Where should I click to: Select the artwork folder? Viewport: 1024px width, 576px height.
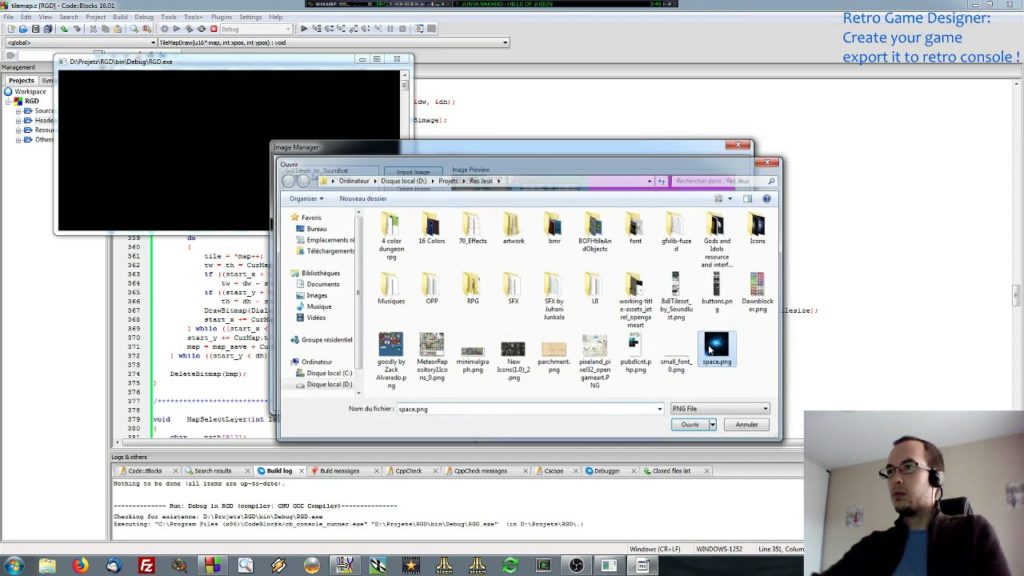513,229
